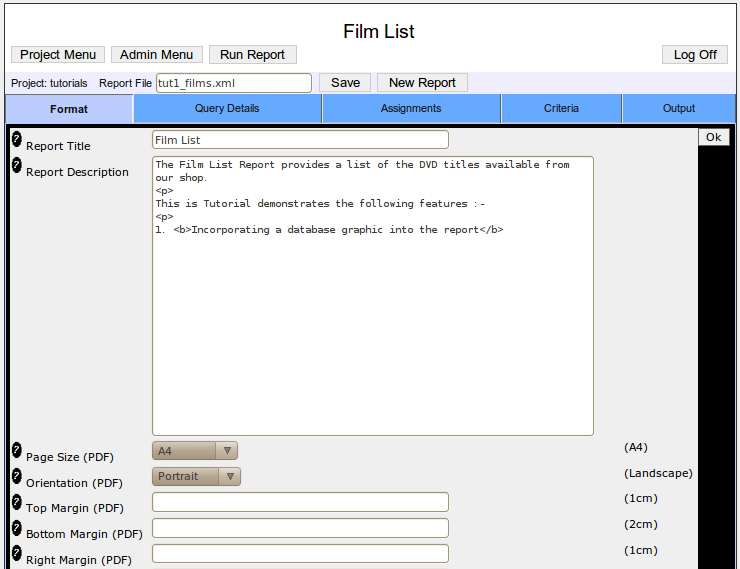Save the report file
Image resolution: width=740 pixels, height=569 pixels.
(x=345, y=83)
